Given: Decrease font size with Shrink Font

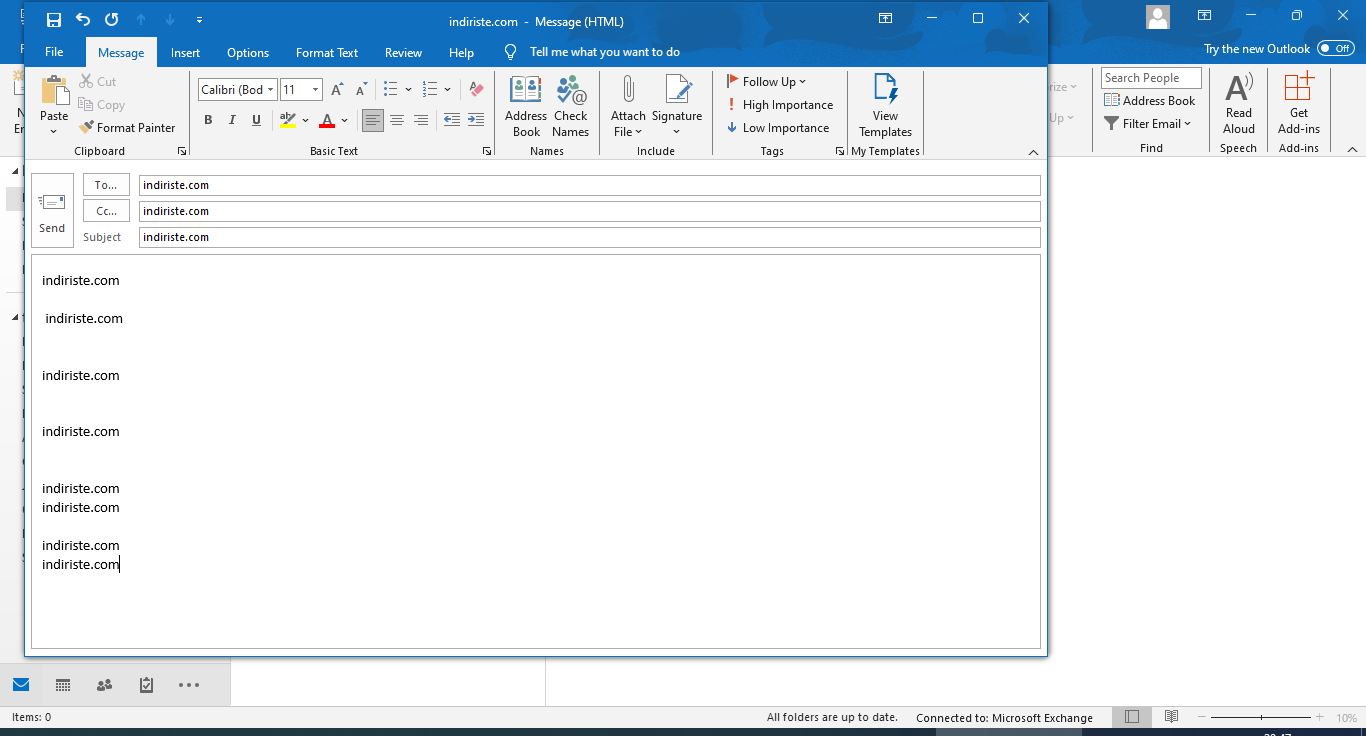Looking at the screenshot, I should [x=361, y=89].
